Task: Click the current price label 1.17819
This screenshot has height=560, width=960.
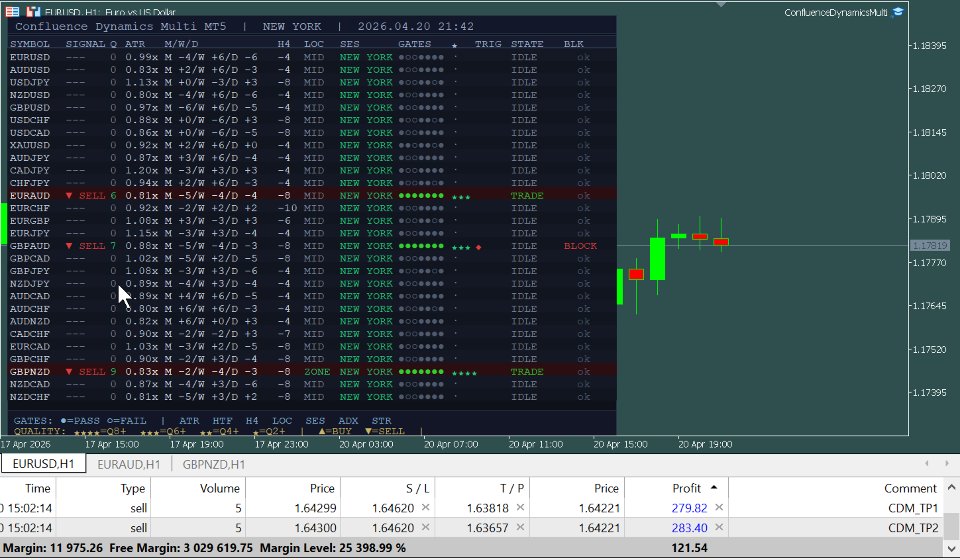Action: (929, 245)
